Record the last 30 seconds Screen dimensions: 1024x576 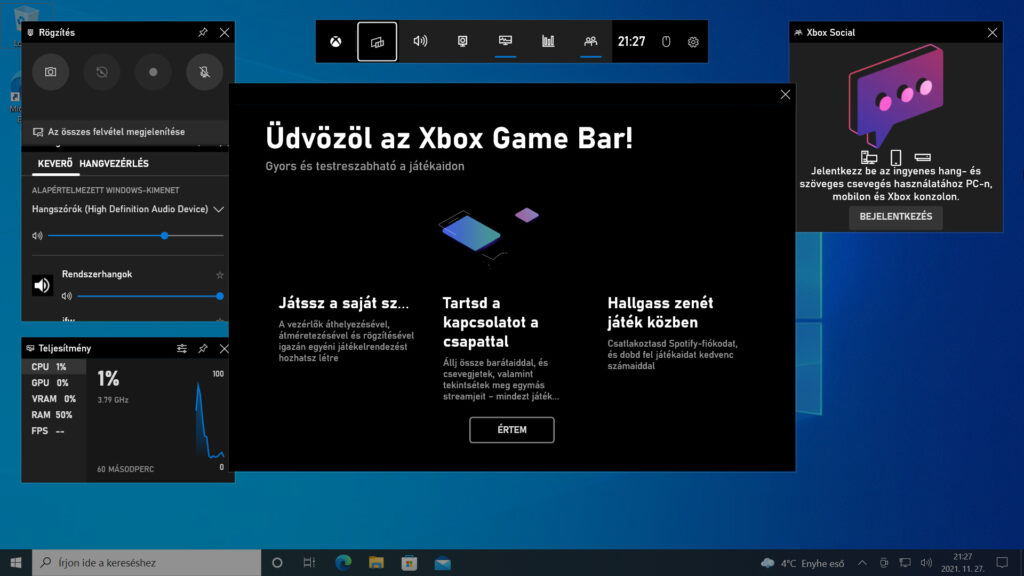pos(102,72)
